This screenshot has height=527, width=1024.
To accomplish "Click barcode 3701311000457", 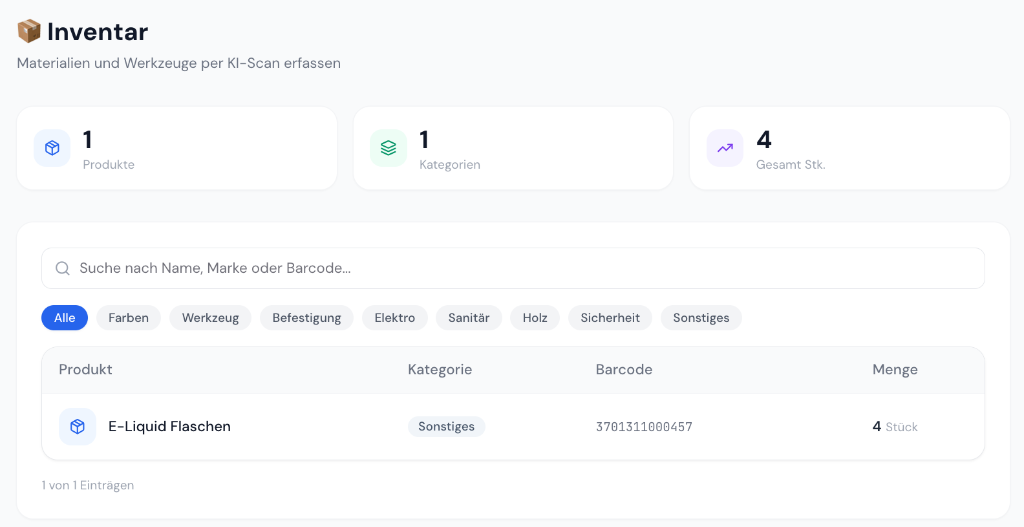I will (644, 427).
